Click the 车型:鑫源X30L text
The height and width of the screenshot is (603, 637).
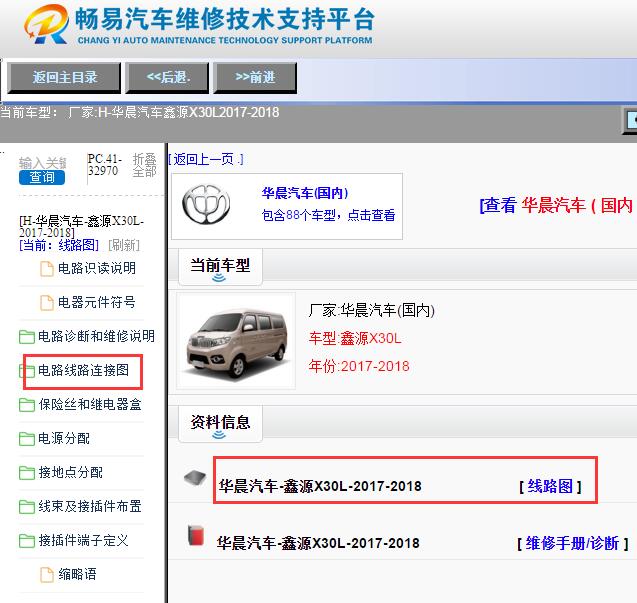[x=355, y=338]
